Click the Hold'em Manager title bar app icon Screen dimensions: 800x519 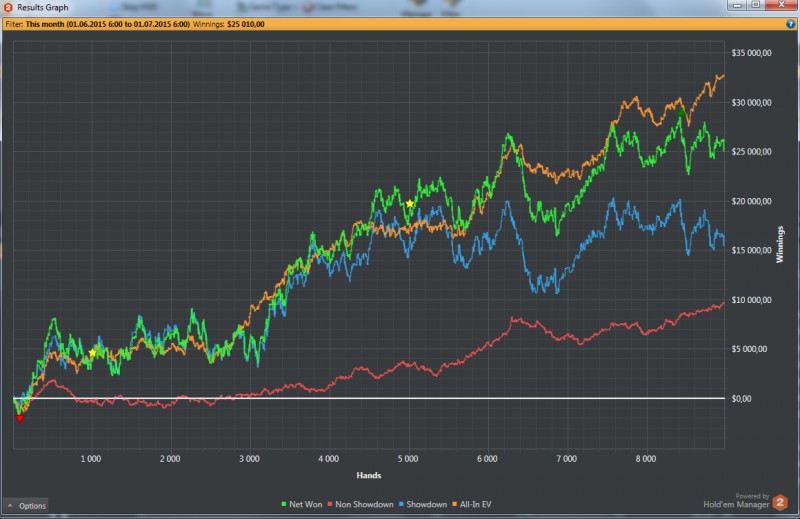[8, 7]
